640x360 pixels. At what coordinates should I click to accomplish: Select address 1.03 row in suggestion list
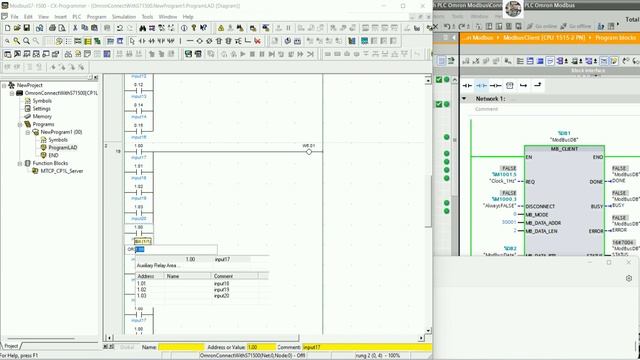(x=202, y=296)
